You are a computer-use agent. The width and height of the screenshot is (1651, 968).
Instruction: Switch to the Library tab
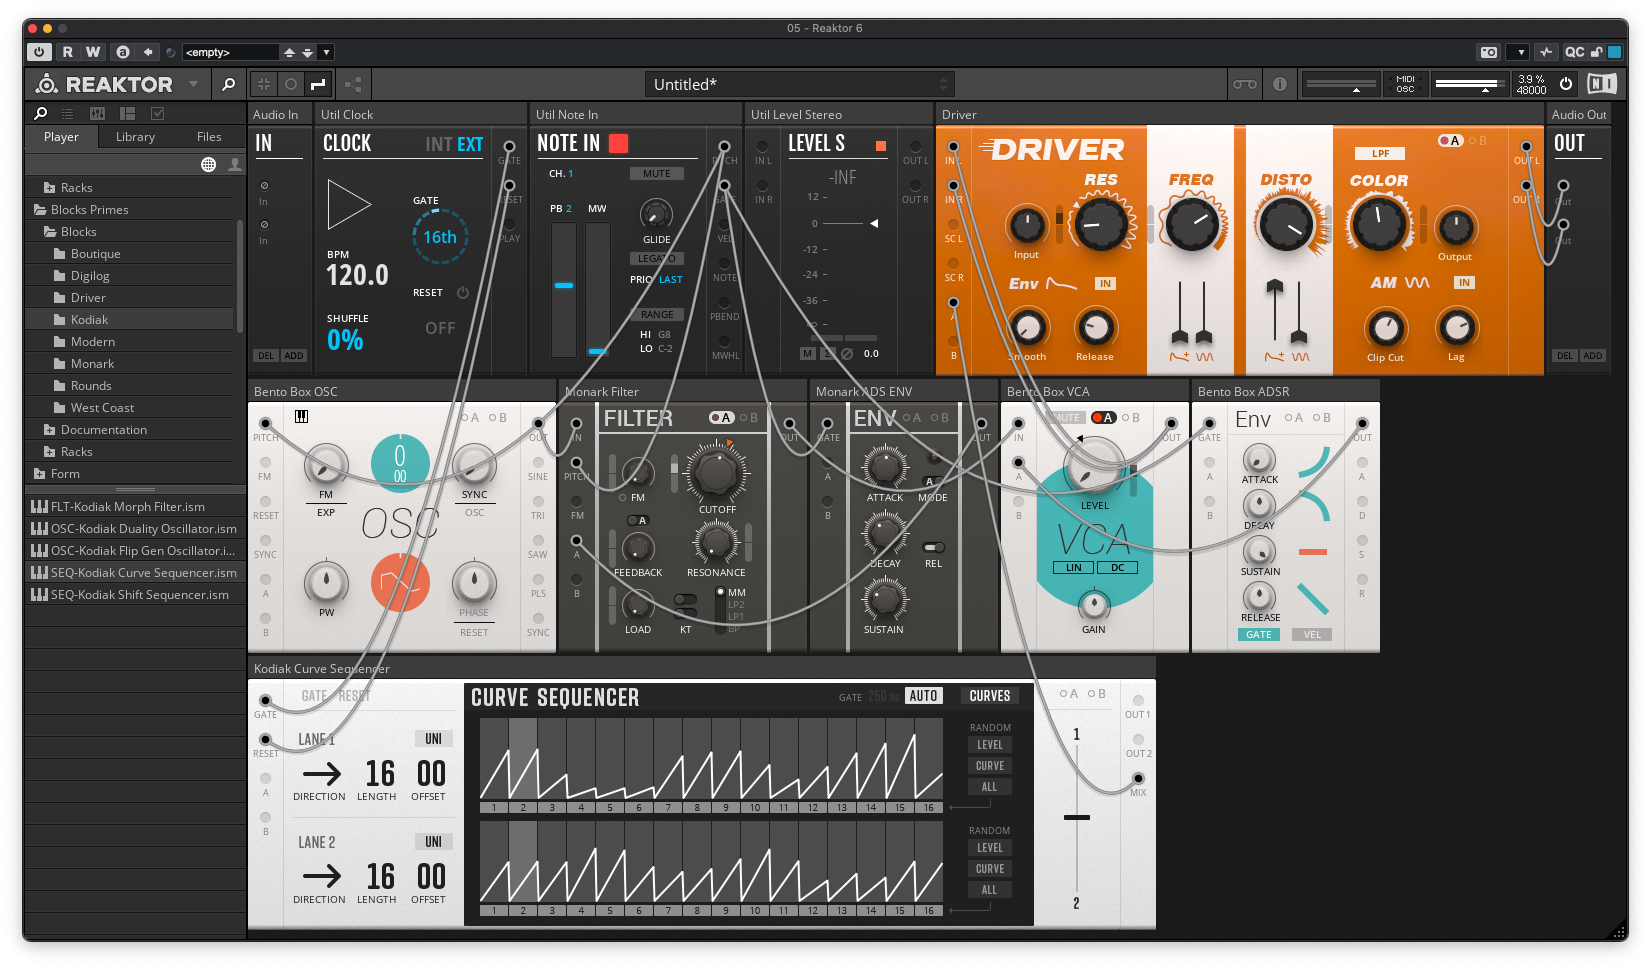pyautogui.click(x=135, y=137)
